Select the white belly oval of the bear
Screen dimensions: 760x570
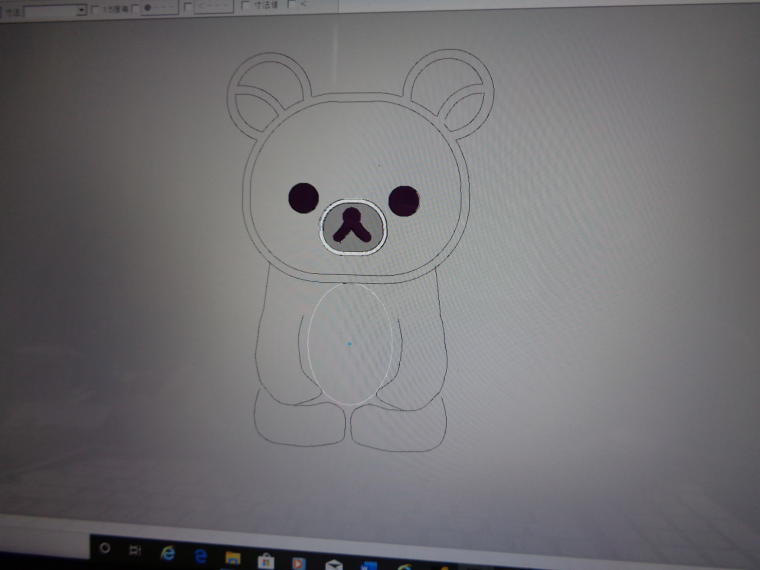click(x=349, y=344)
